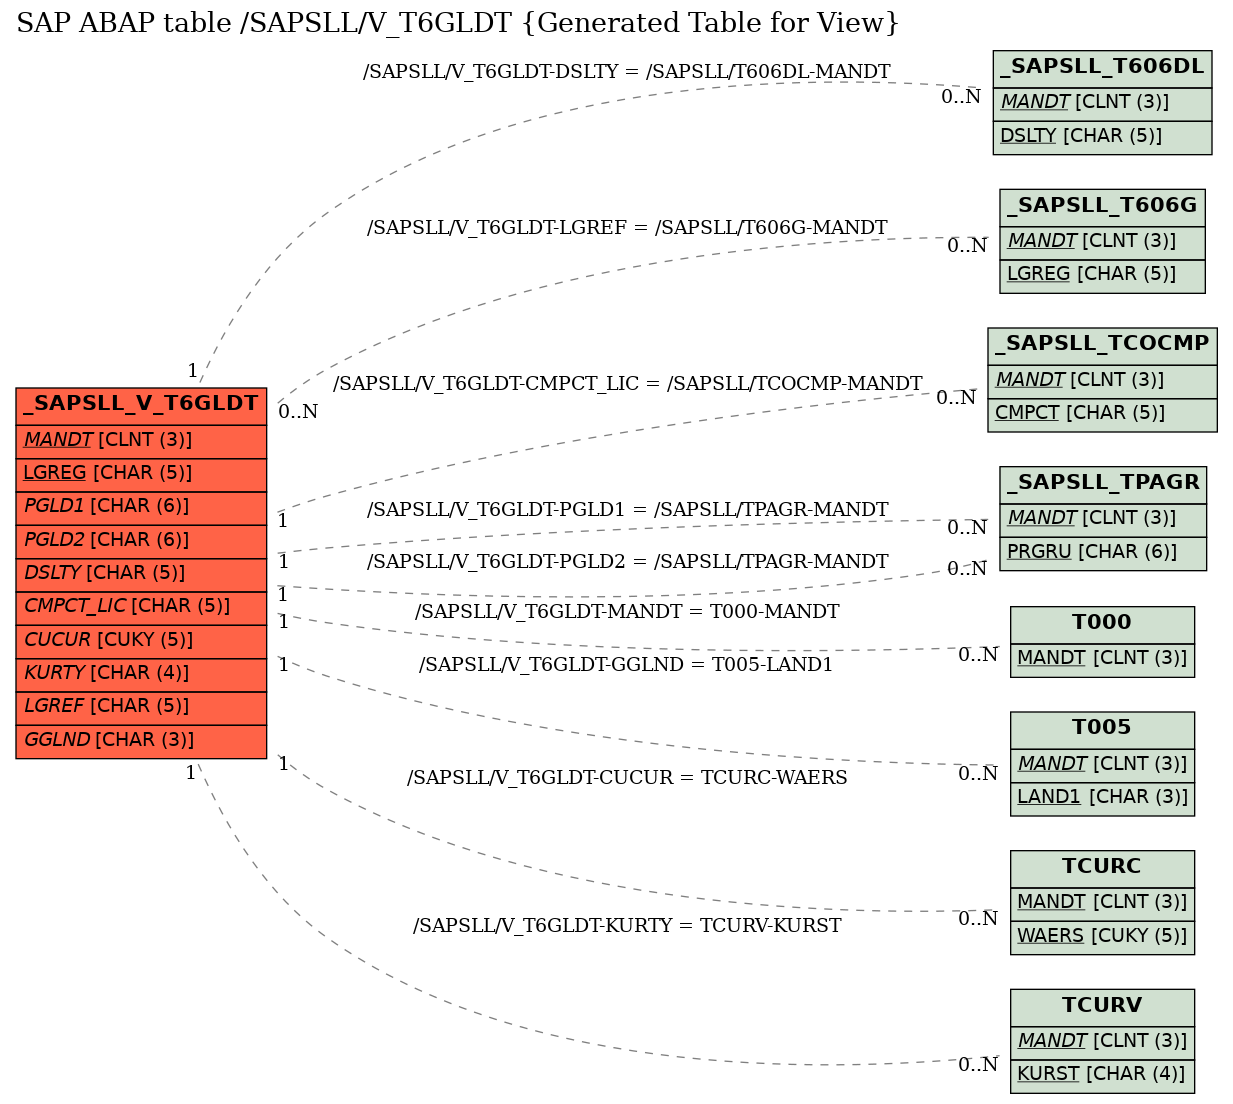Select the LGREG [CHAR (5)] row in _SAPSLL_V_T6GLDT

pos(141,474)
